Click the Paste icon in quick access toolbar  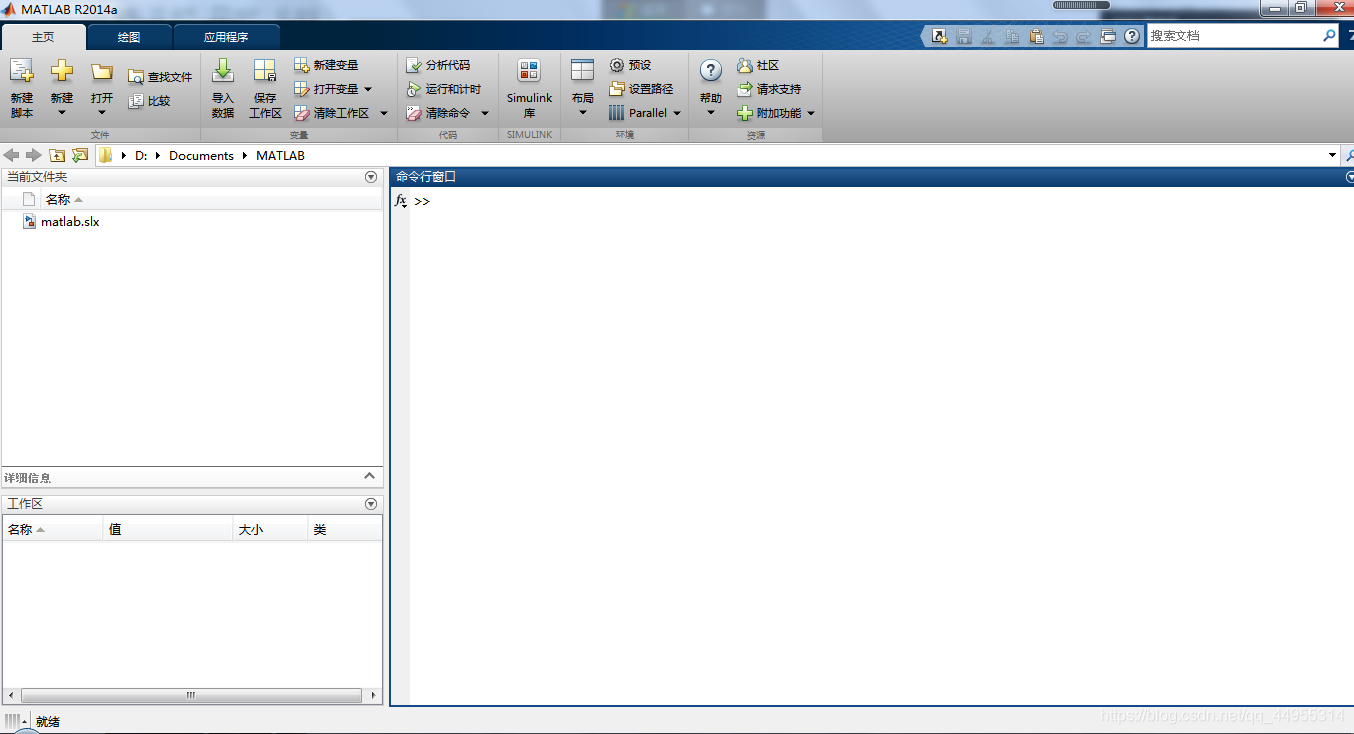(1036, 36)
